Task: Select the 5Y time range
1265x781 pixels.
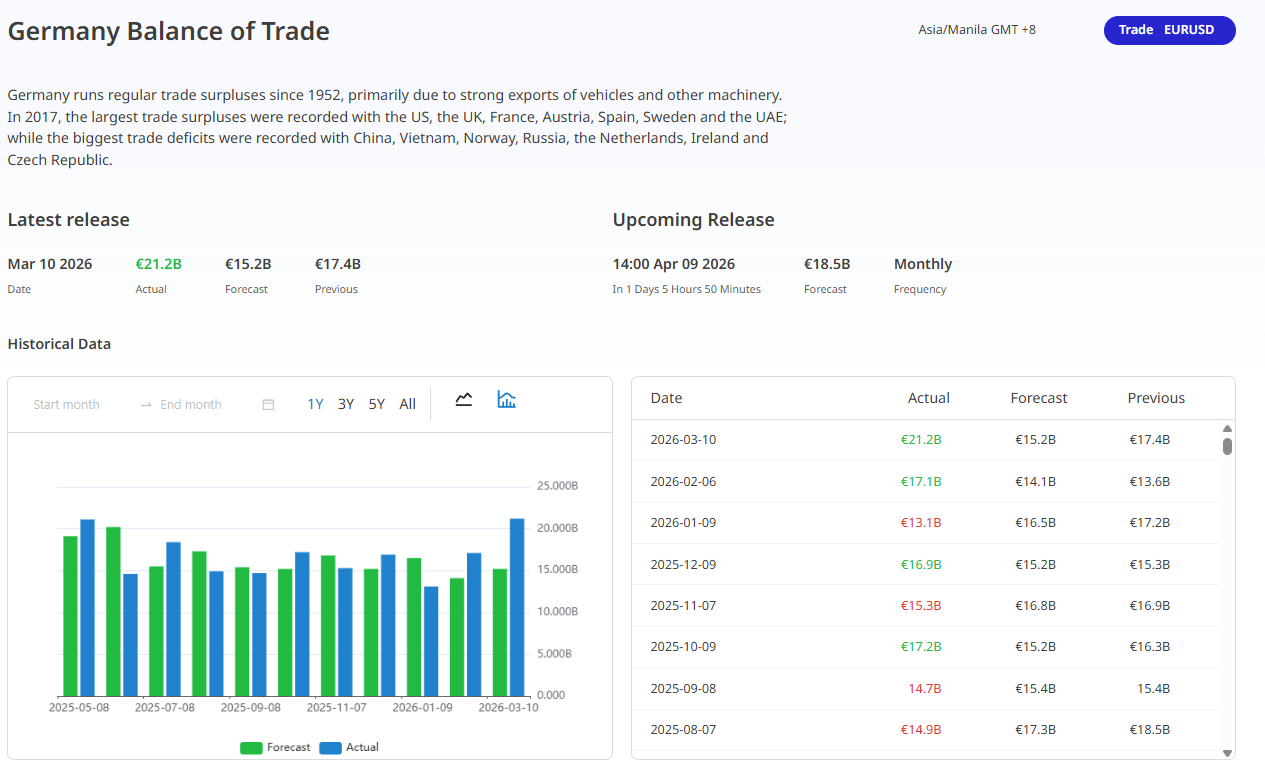Action: pyautogui.click(x=376, y=405)
